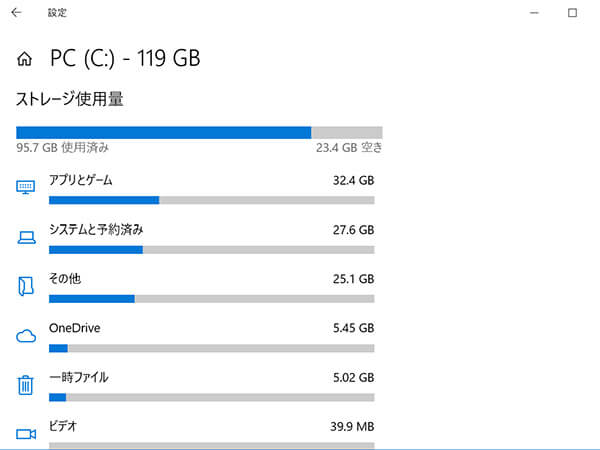Click the その他 document icon
The width and height of the screenshot is (600, 450).
[26, 286]
